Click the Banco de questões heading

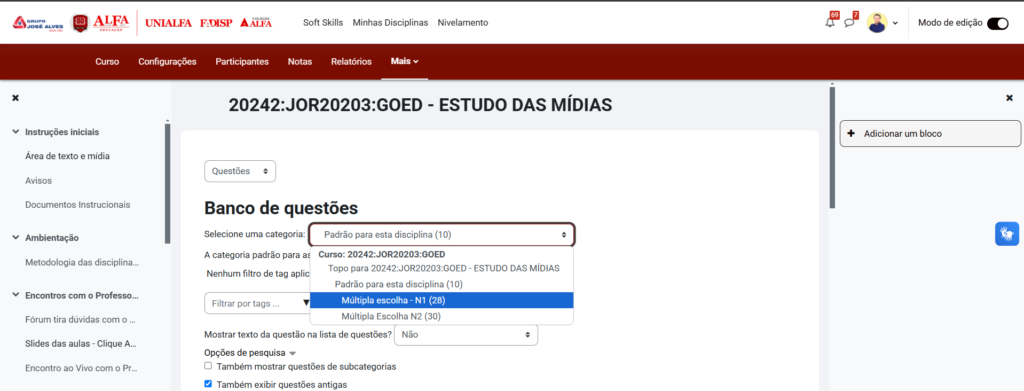click(281, 208)
